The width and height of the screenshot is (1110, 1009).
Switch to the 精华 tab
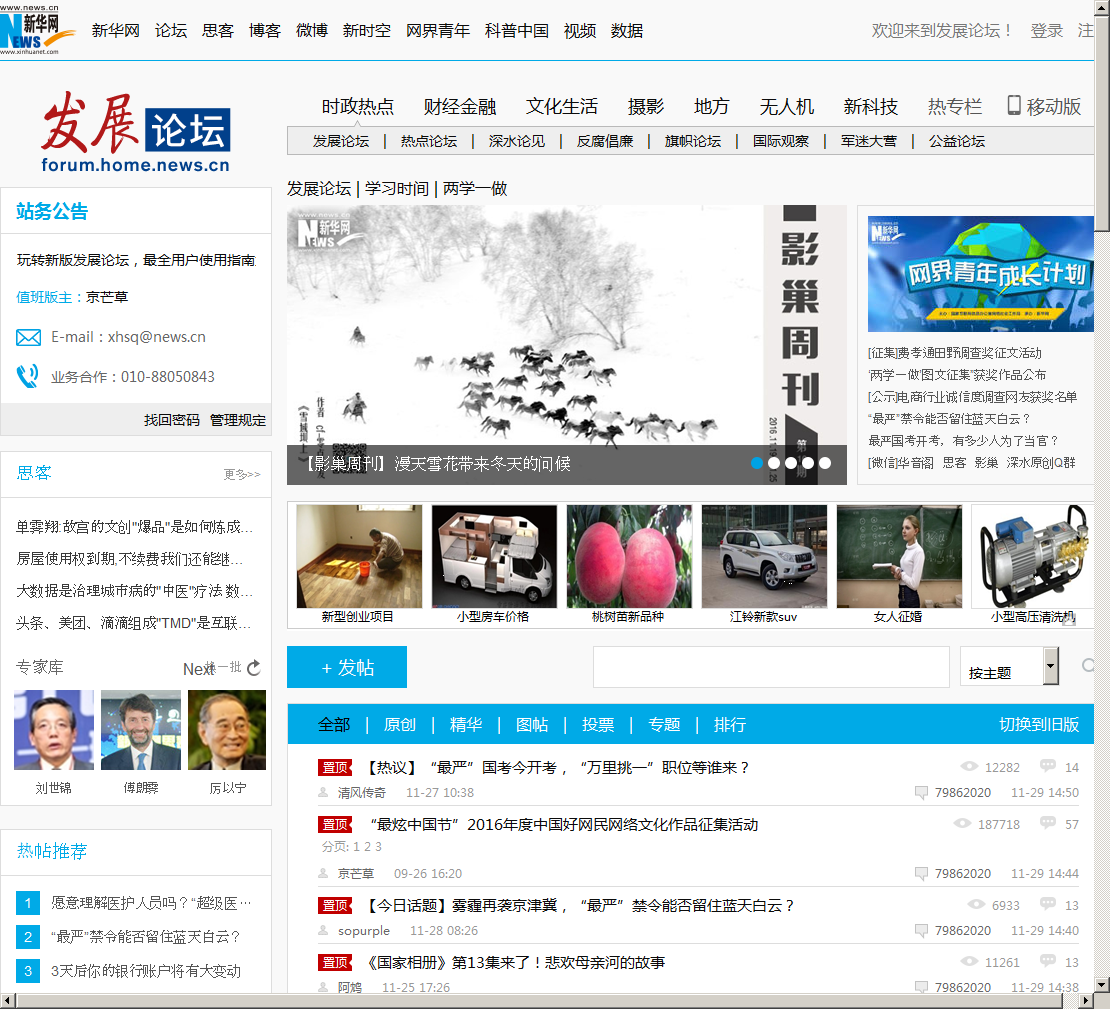(x=466, y=724)
